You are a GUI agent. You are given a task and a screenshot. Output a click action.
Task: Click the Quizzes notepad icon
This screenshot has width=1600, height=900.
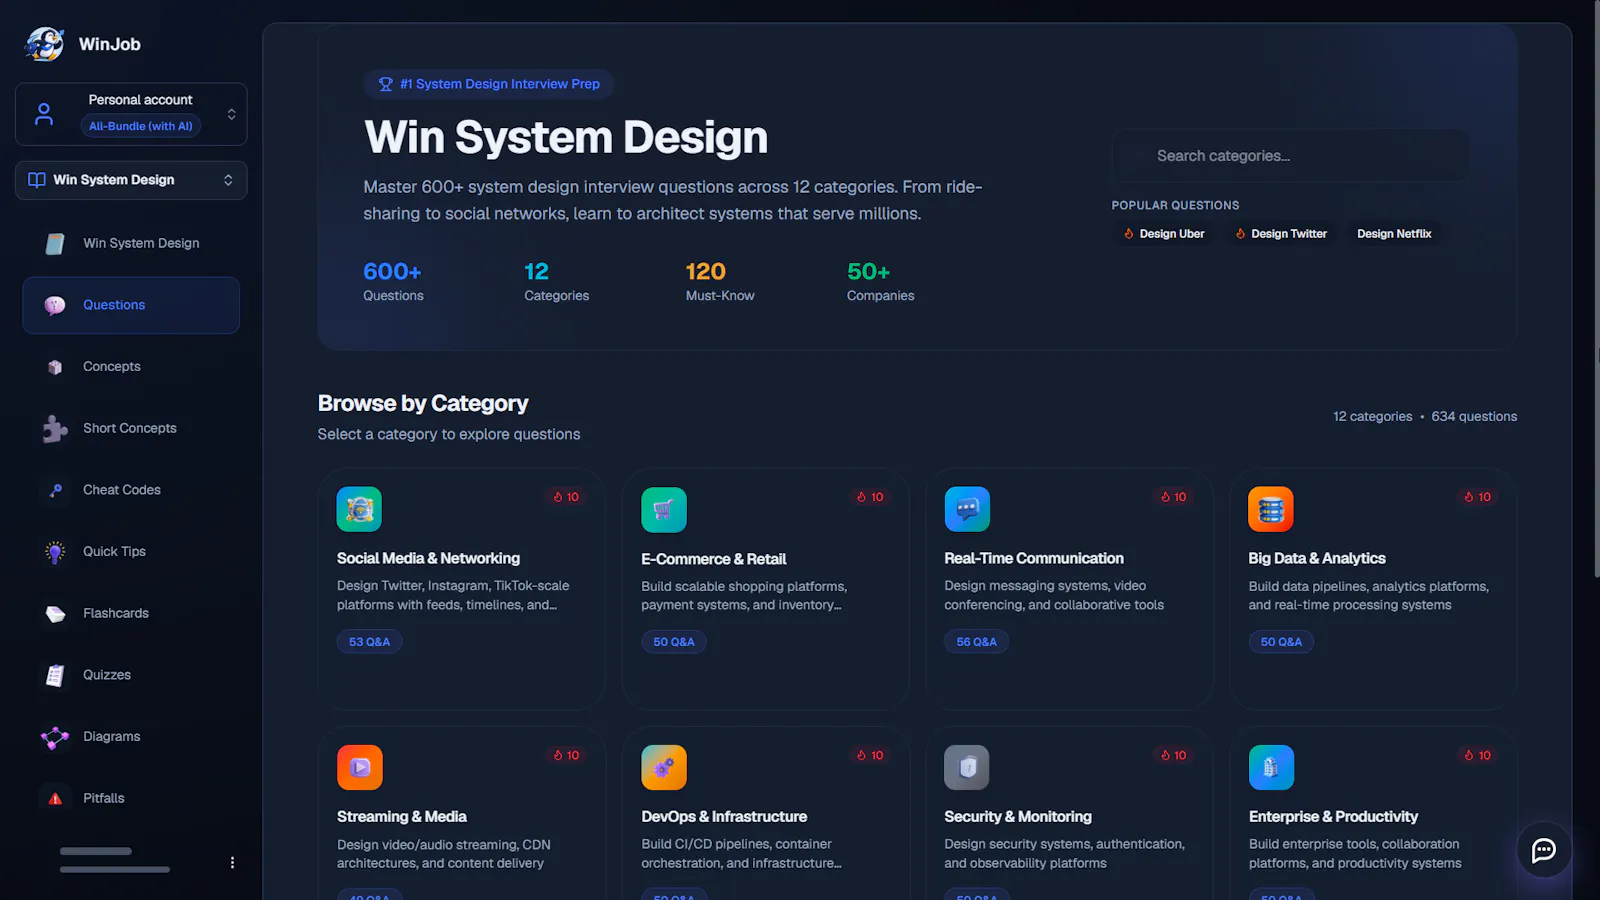(55, 676)
